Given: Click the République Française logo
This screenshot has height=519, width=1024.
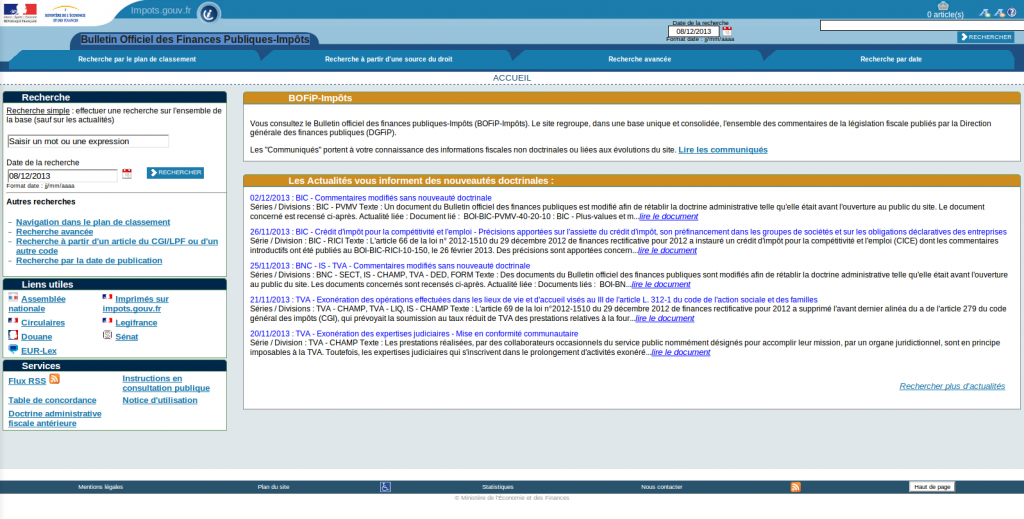Looking at the screenshot, I should (20, 13).
